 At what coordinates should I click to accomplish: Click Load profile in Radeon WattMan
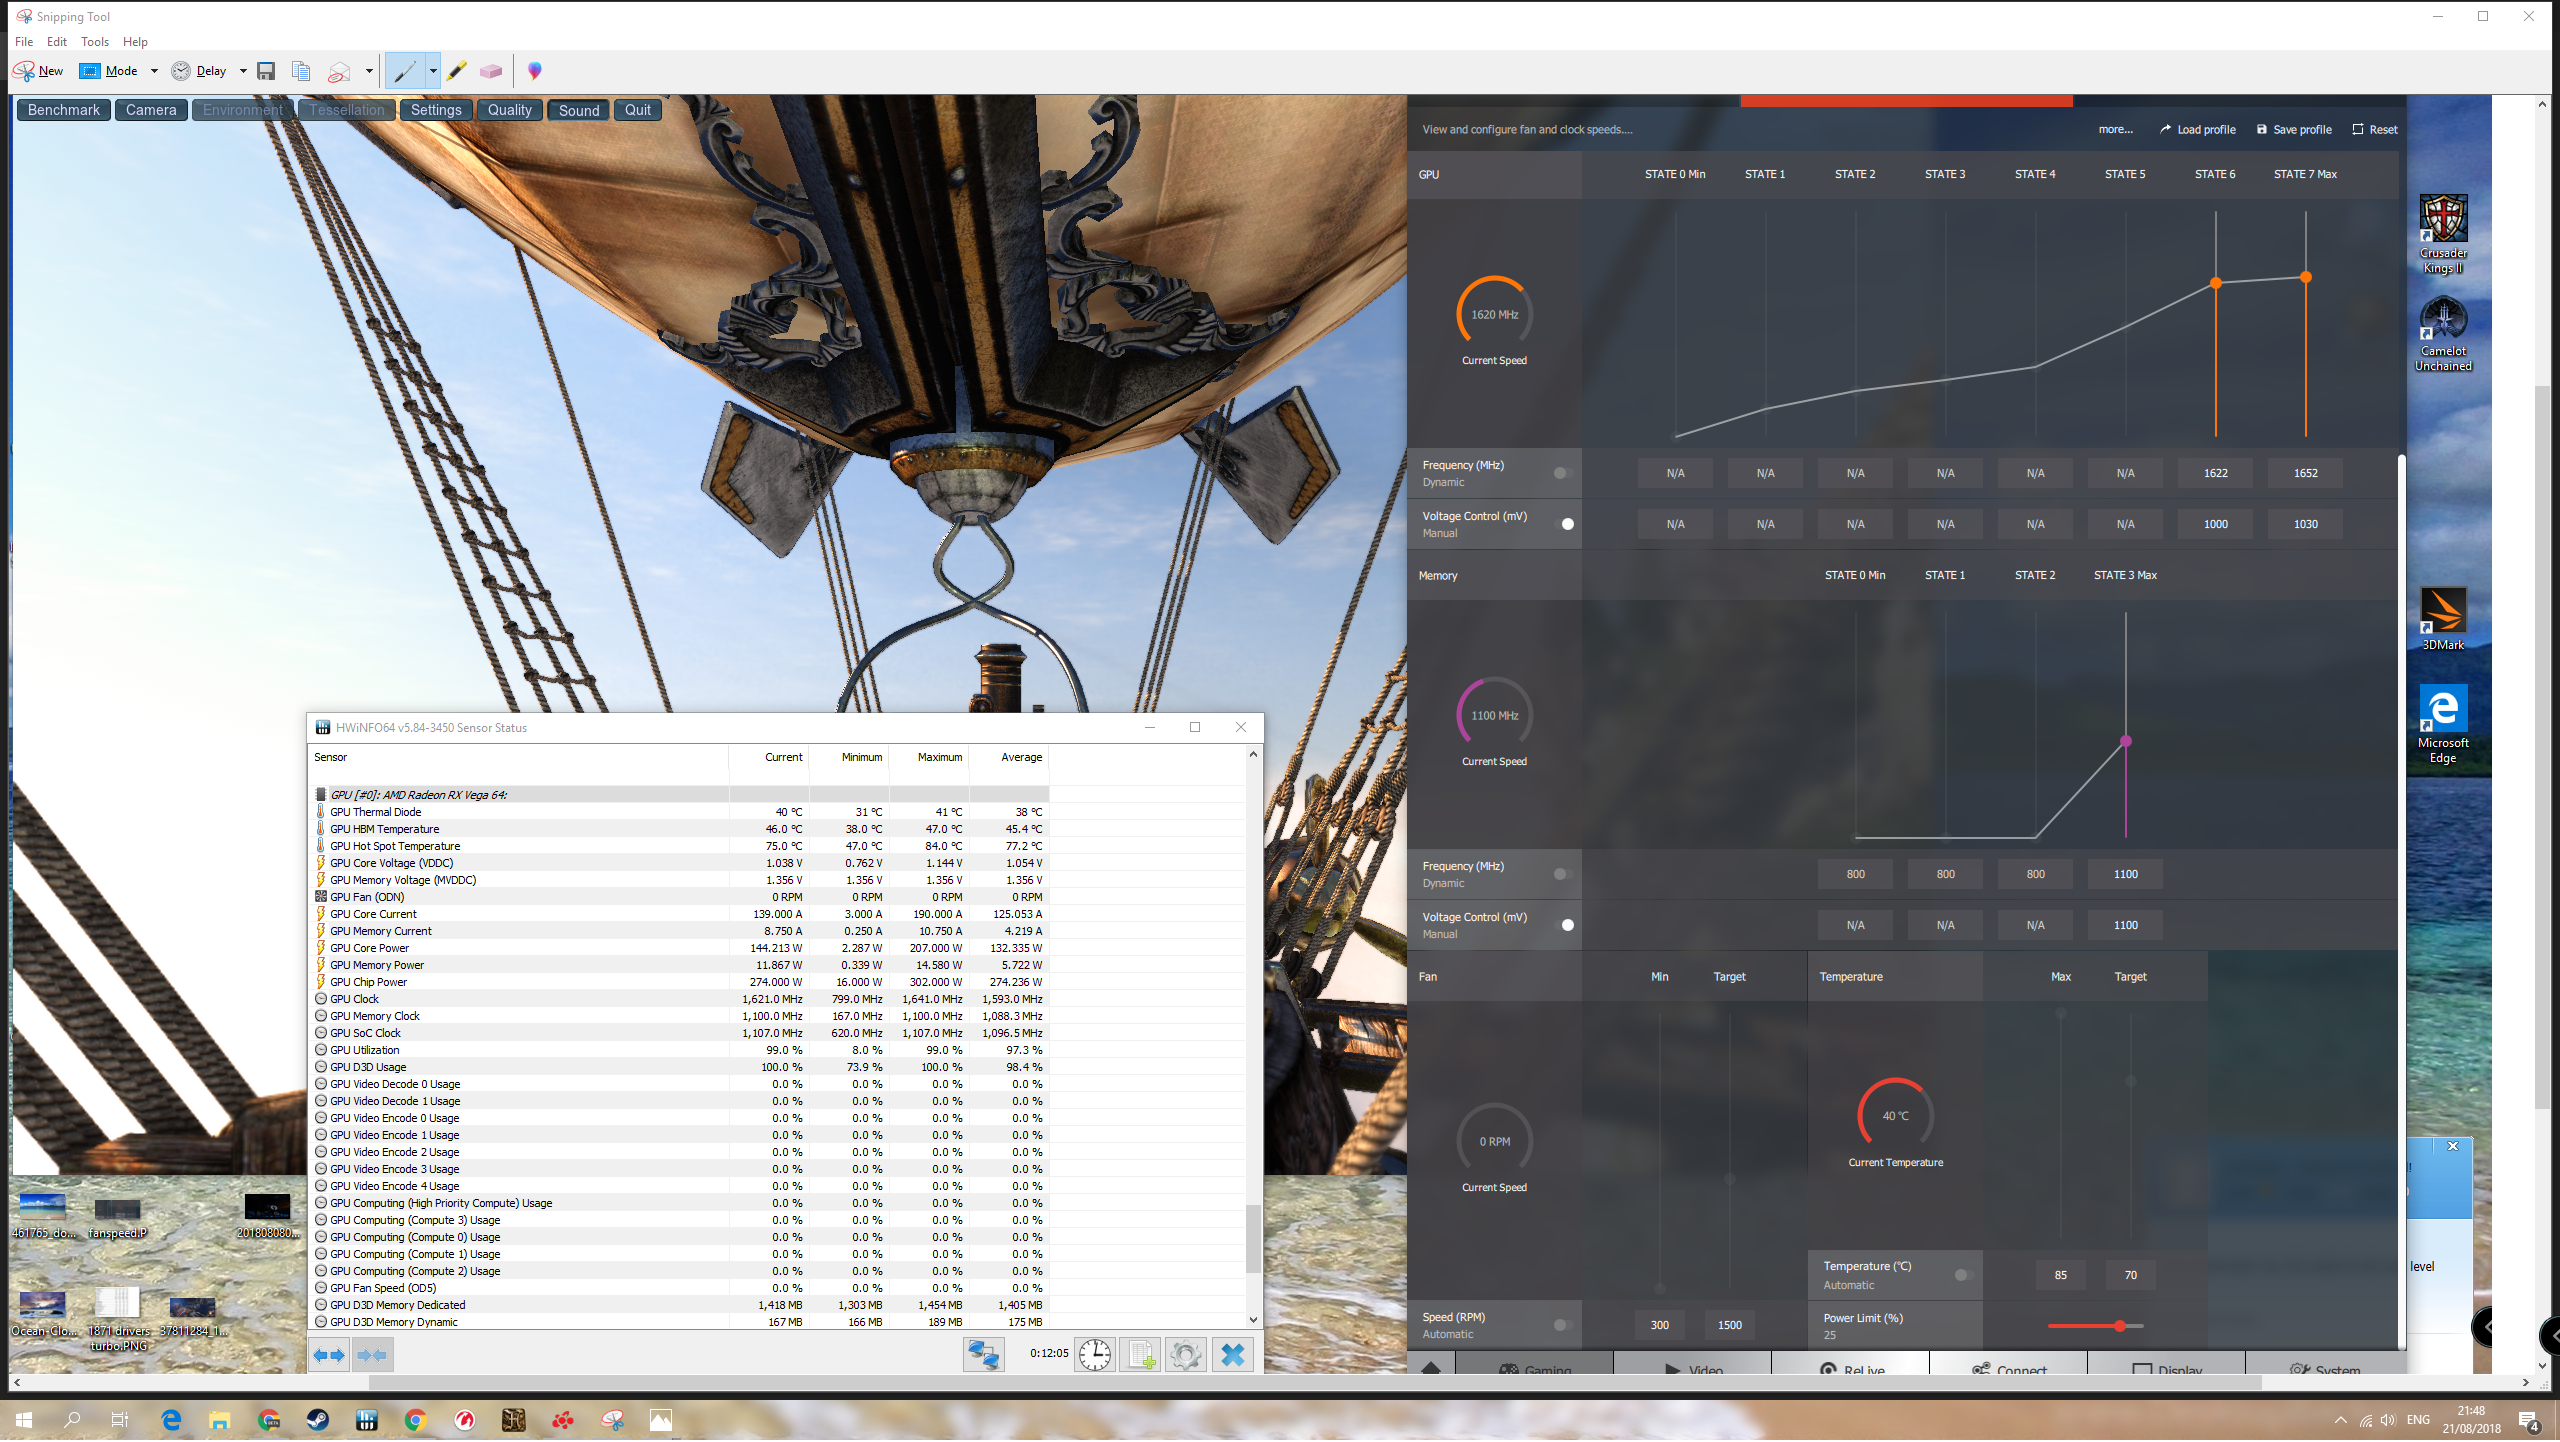click(x=2198, y=130)
